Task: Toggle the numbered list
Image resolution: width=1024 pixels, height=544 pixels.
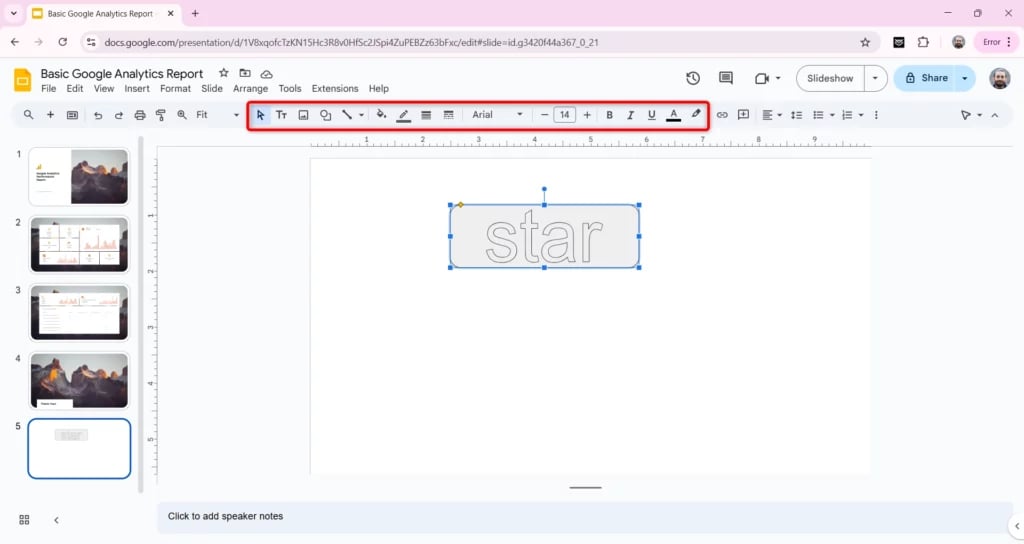Action: (847, 115)
